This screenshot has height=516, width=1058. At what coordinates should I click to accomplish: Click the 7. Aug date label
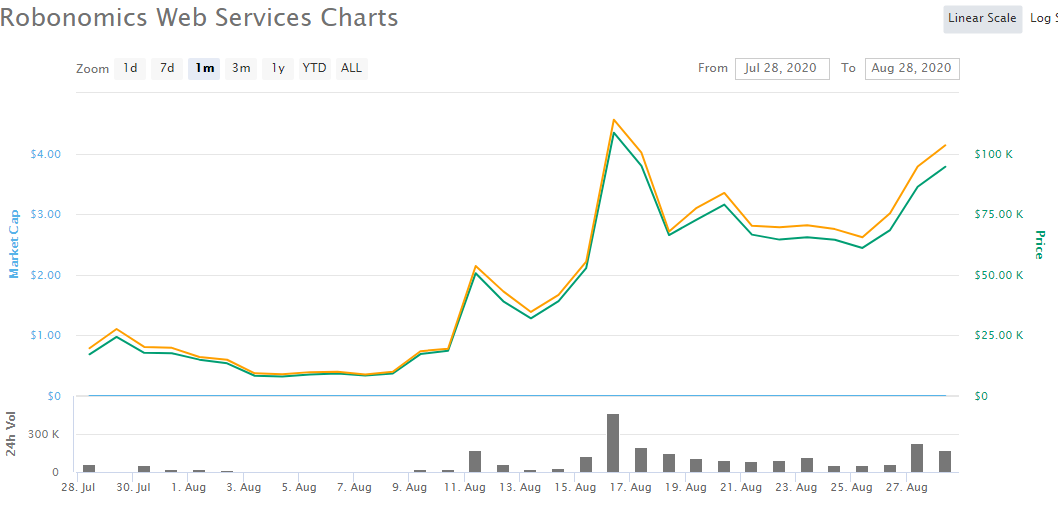[355, 487]
